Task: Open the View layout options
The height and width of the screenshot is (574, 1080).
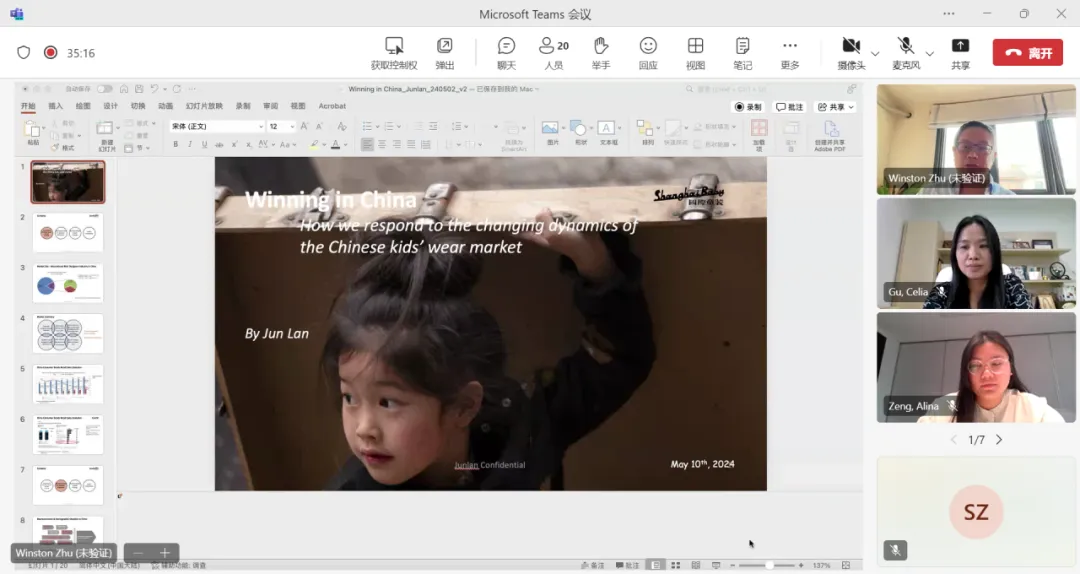Action: [695, 53]
